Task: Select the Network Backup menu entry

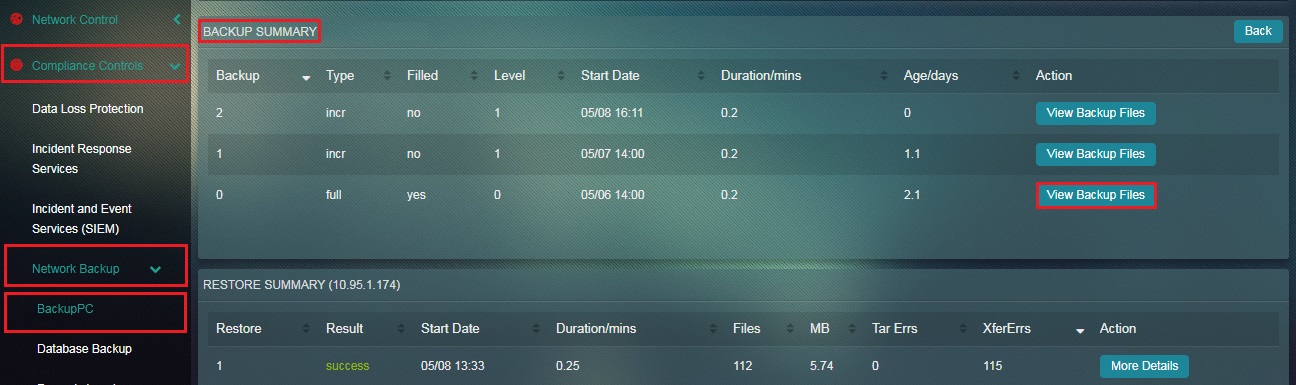Action: click(76, 269)
